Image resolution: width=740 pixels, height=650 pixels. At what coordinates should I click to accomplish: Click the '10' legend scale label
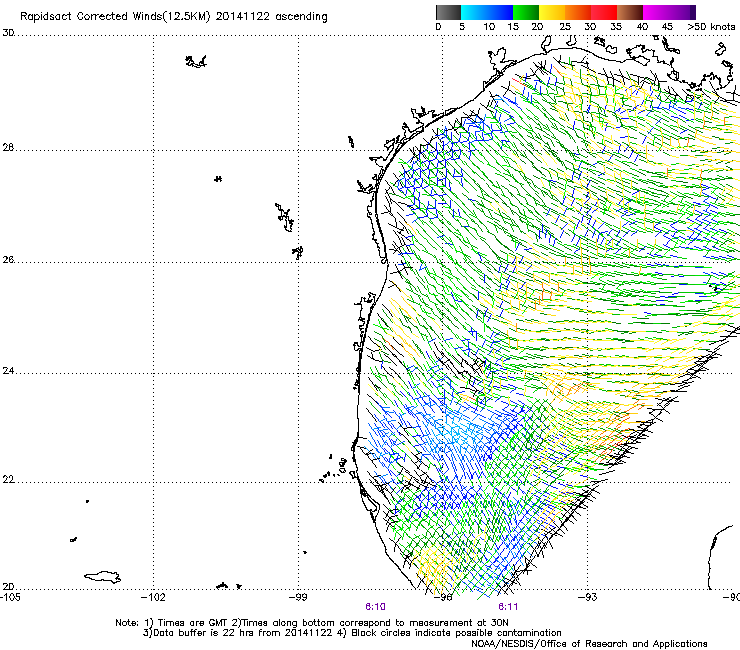pyautogui.click(x=489, y=27)
